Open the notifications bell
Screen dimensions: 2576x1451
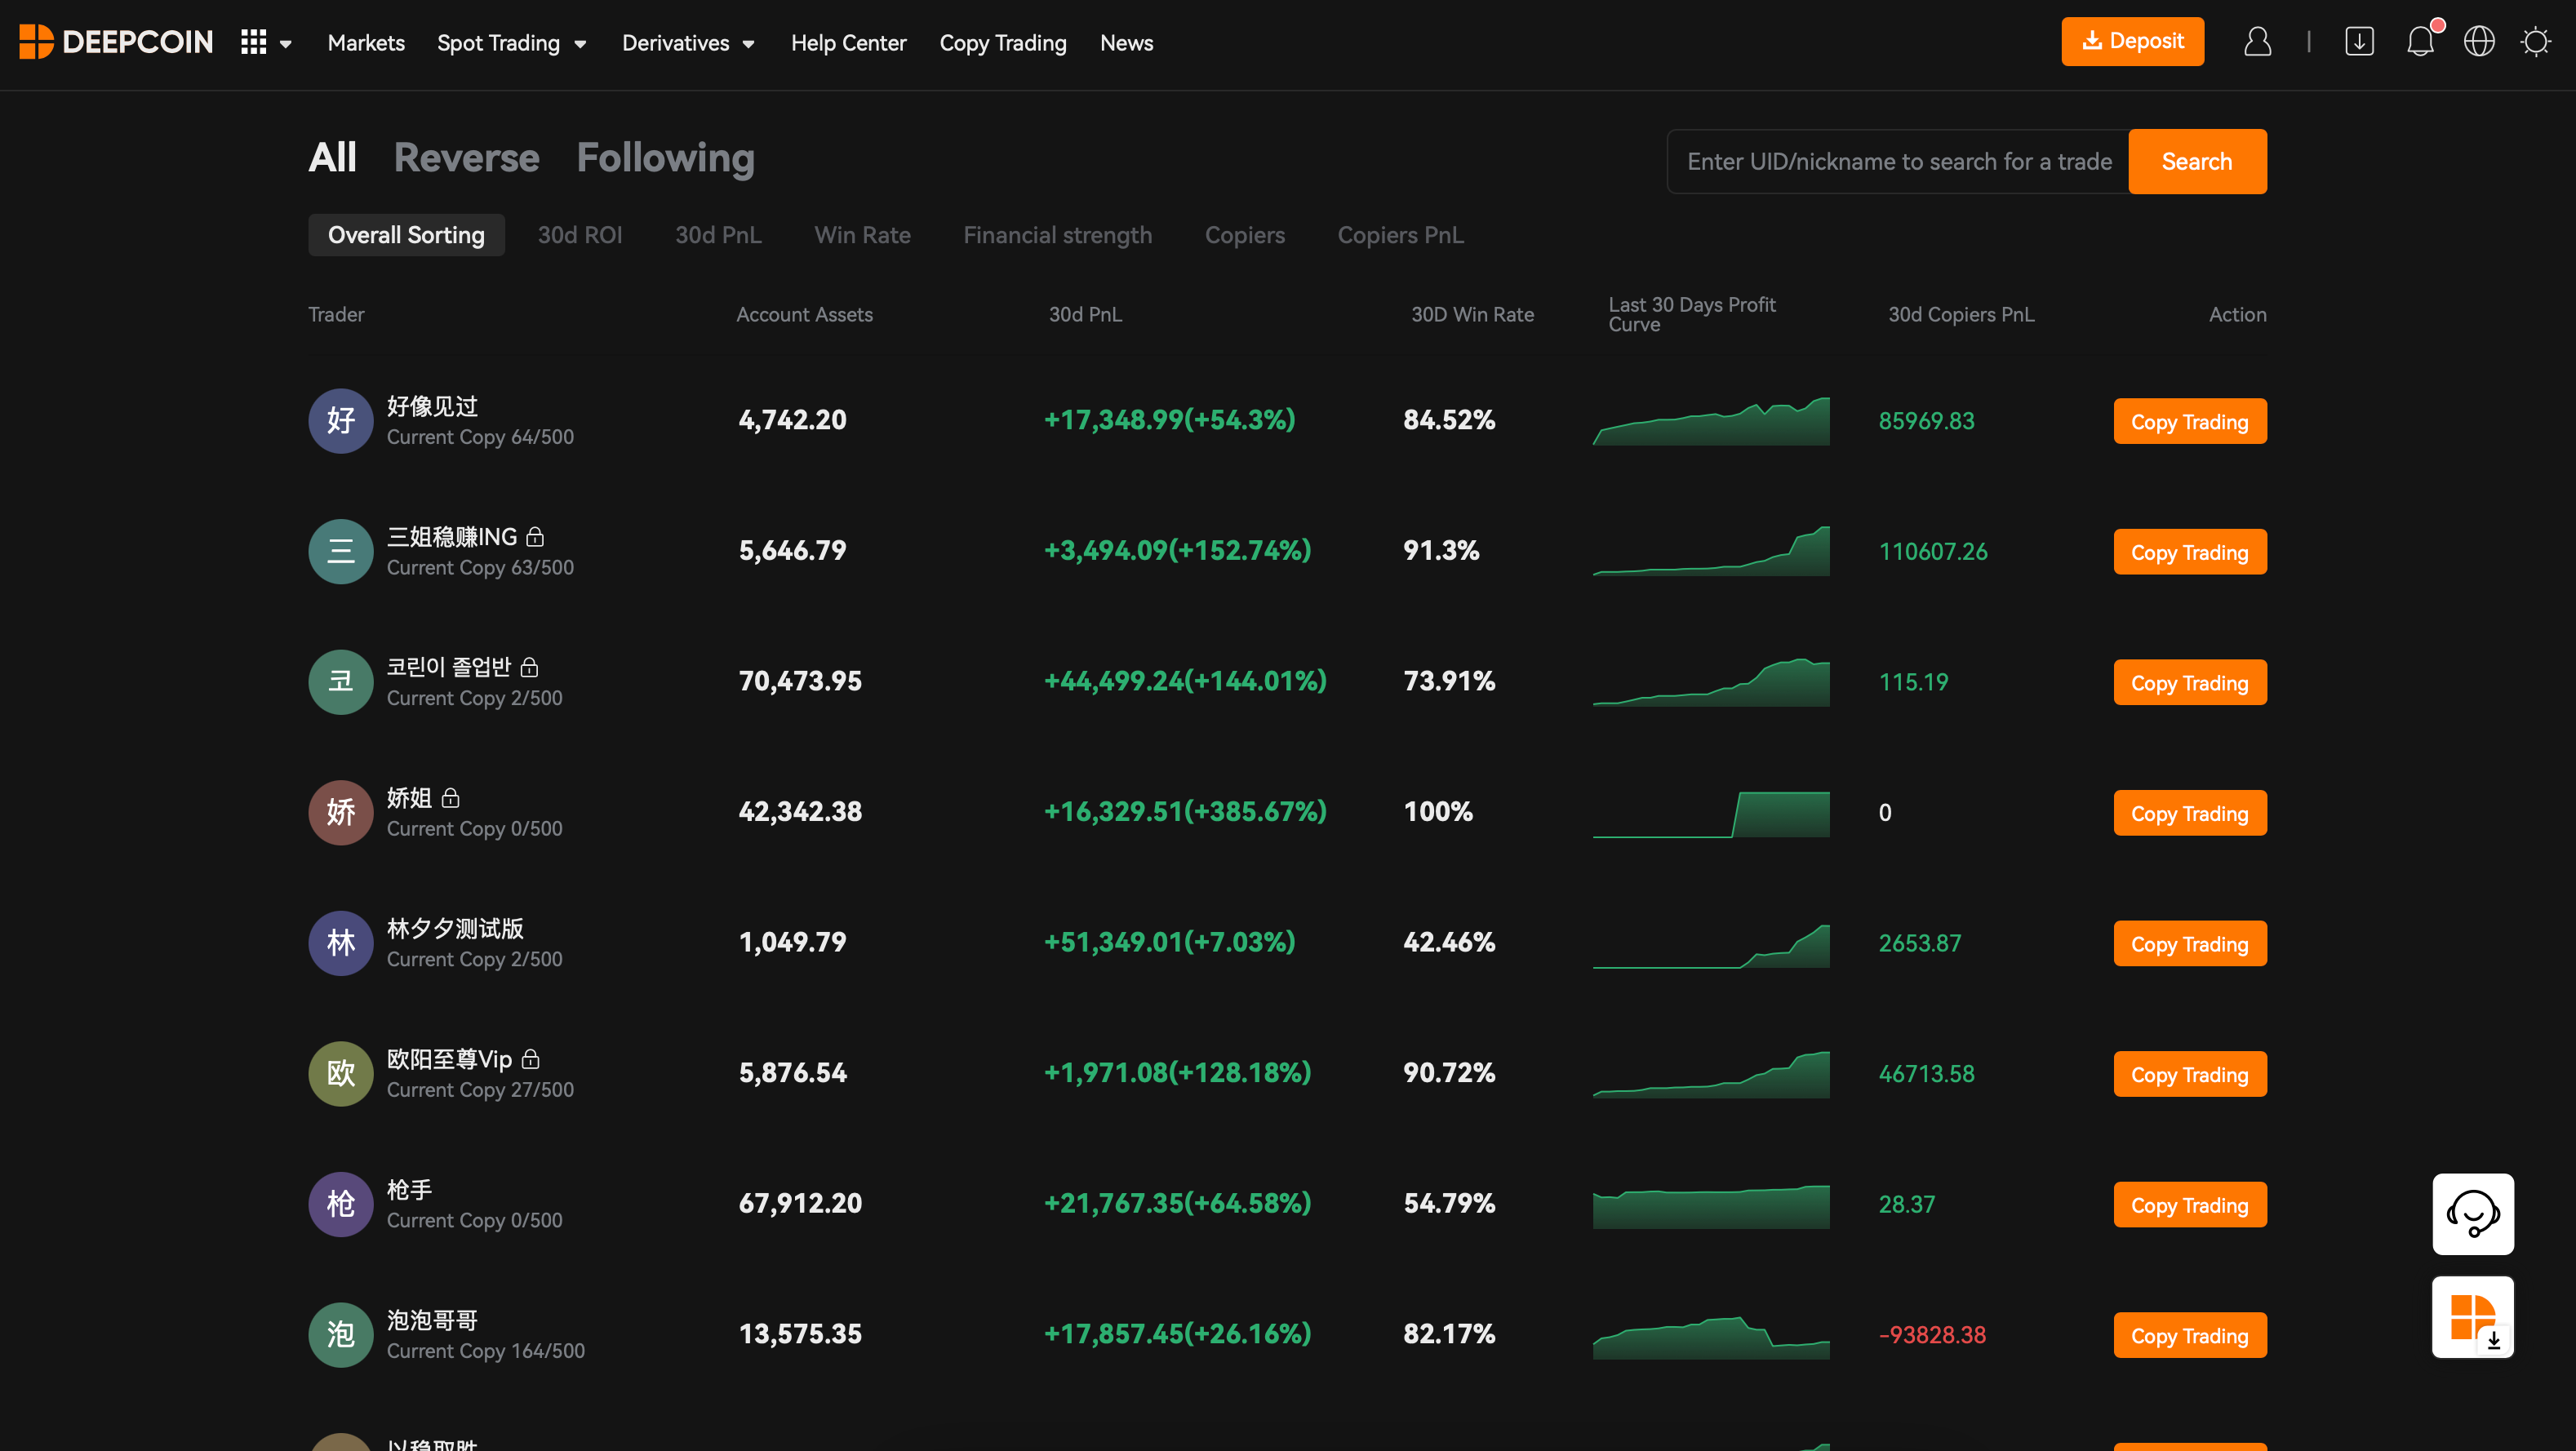(2420, 41)
